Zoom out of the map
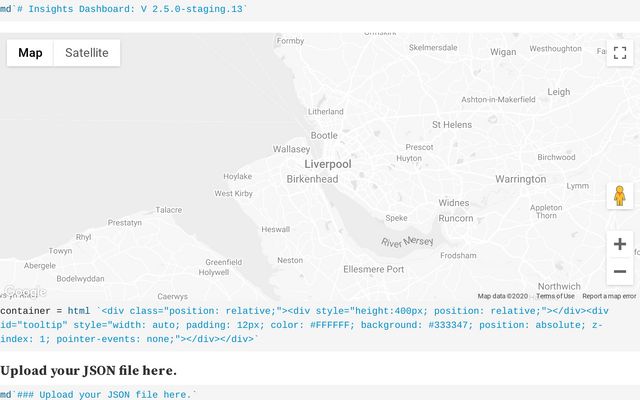 [620, 271]
